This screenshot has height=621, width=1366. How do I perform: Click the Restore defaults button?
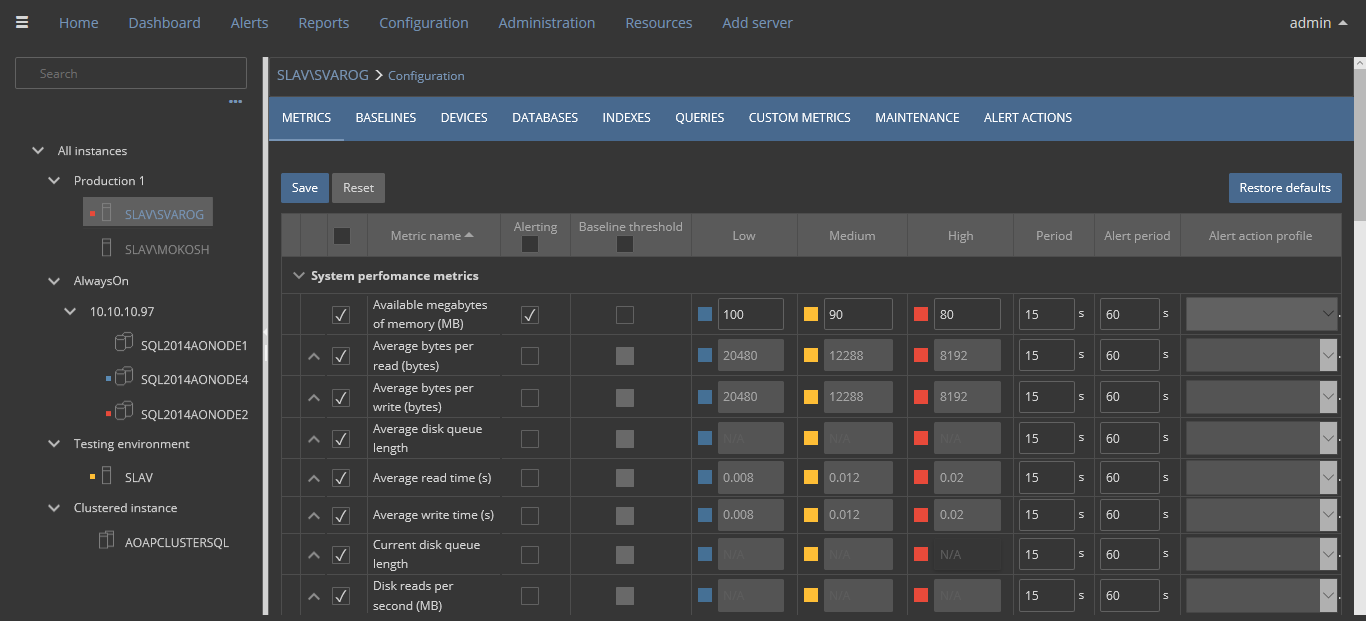point(1285,187)
